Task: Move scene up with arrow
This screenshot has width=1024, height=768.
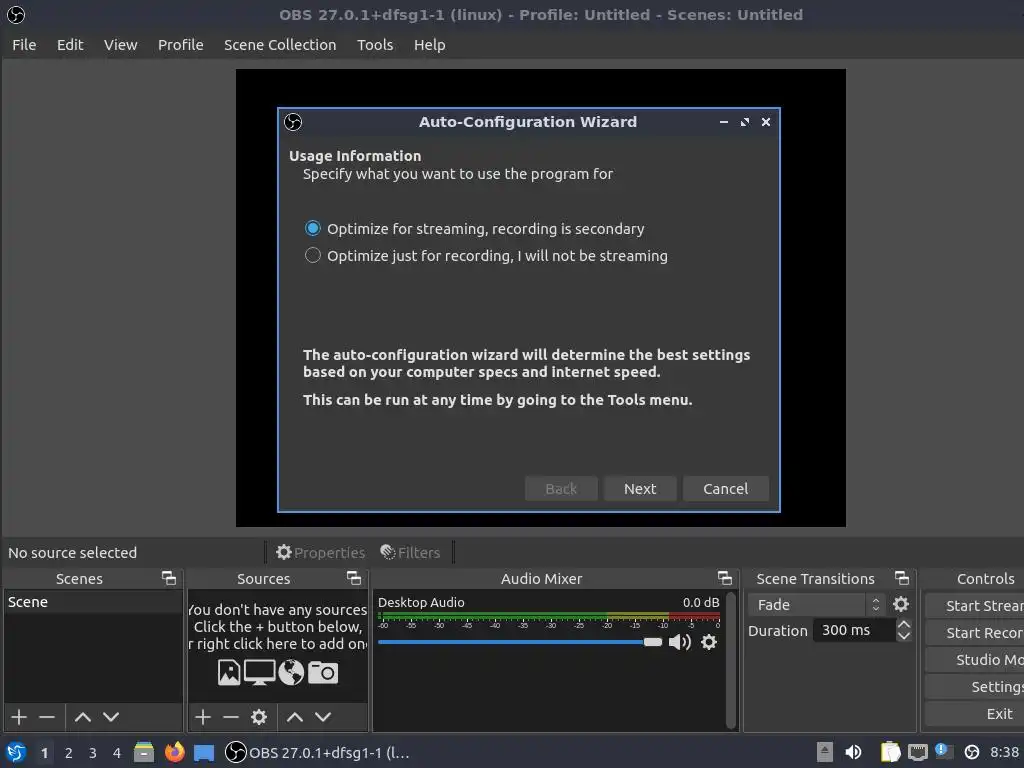Action: pos(83,717)
